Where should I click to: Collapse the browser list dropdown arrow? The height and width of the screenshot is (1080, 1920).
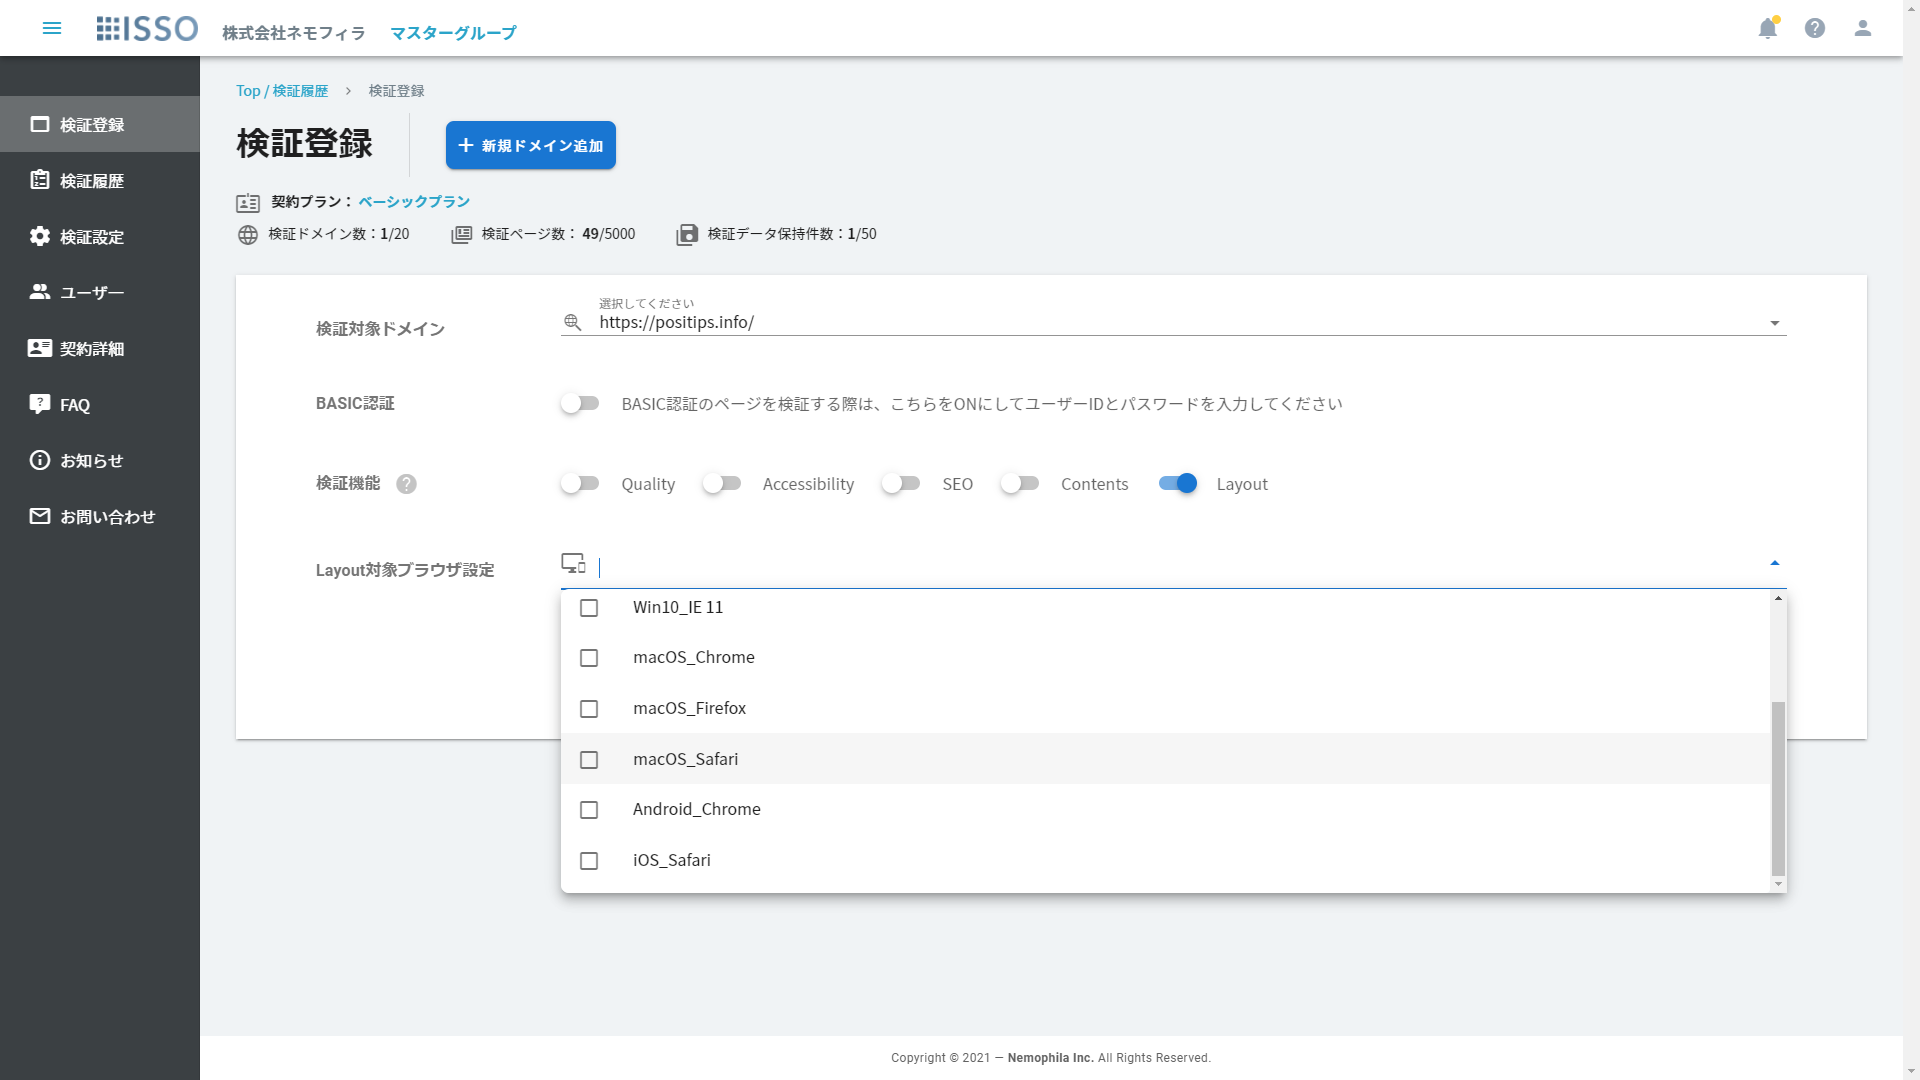pos(1775,563)
